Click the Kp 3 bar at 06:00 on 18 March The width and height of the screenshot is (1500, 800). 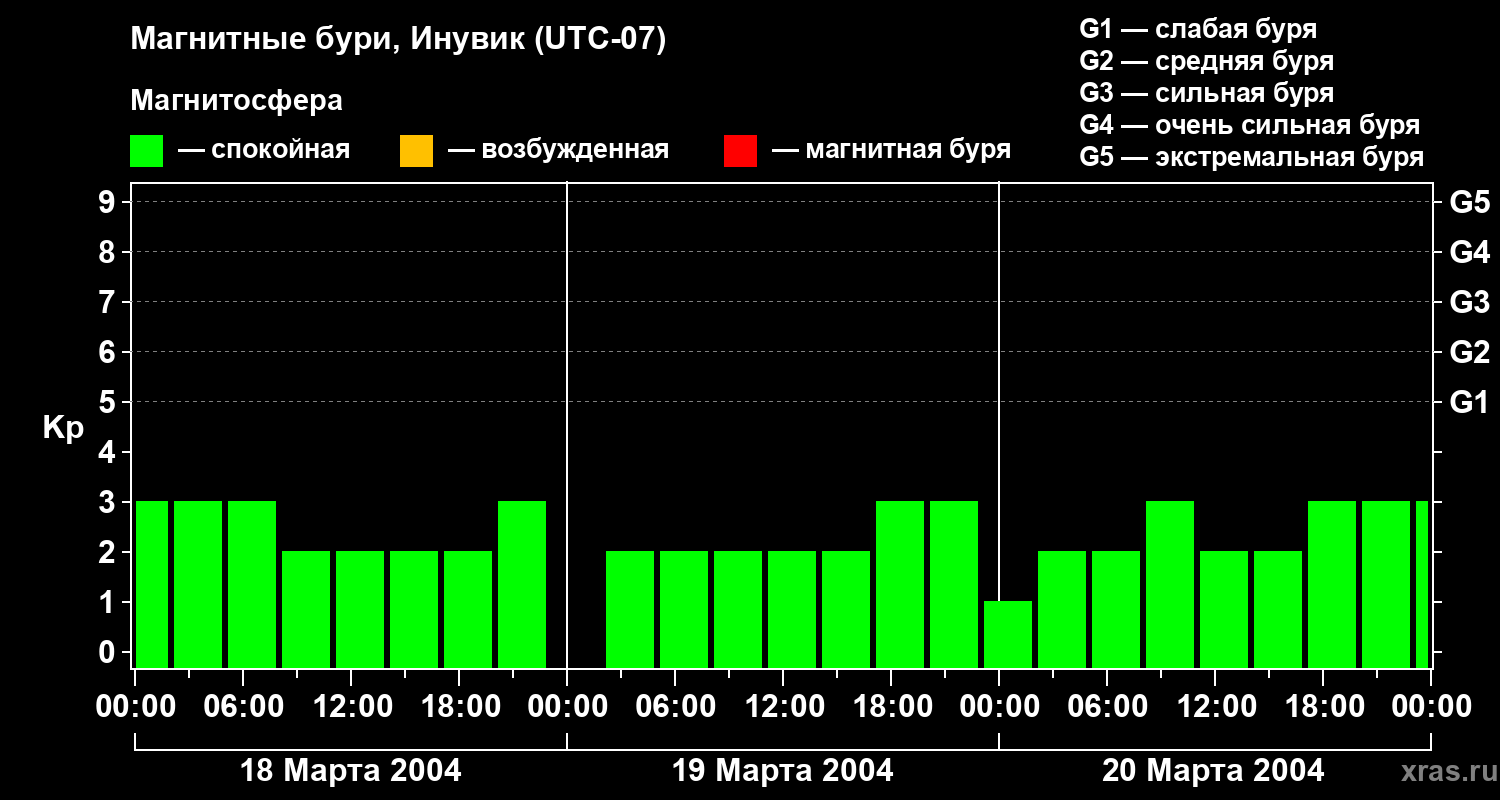point(252,584)
